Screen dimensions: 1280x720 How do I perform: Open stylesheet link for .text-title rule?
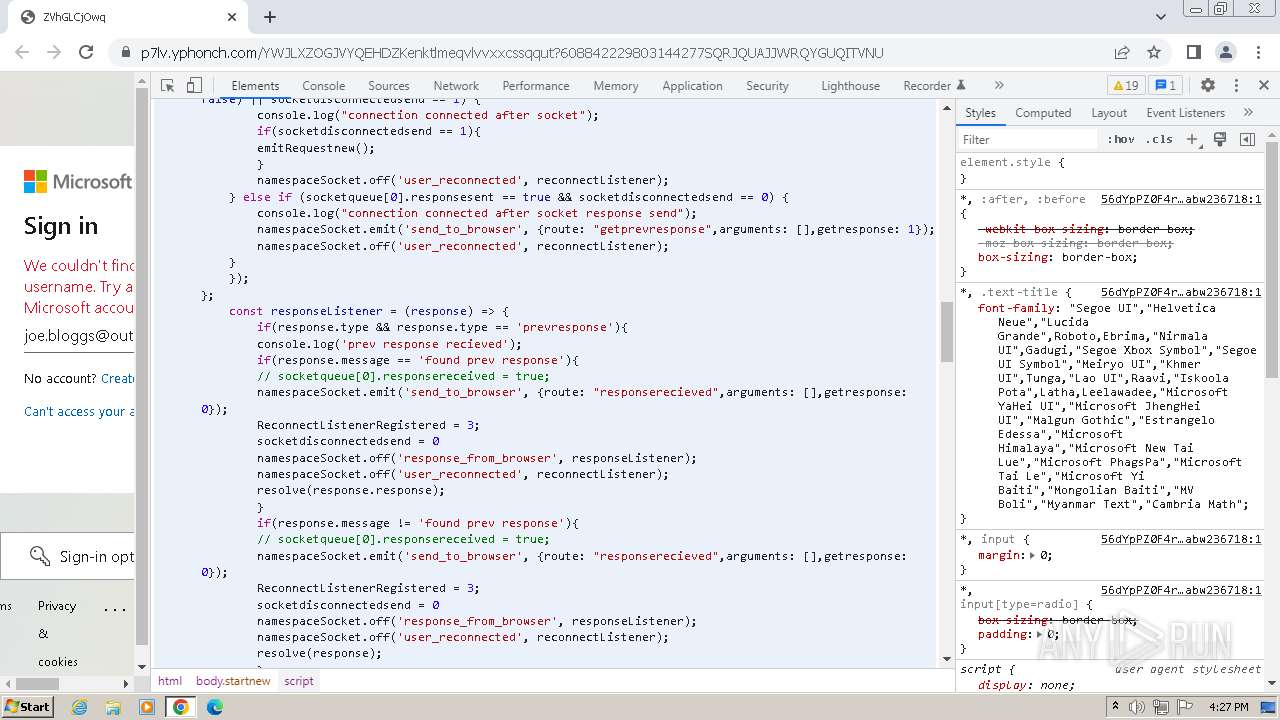tap(1181, 292)
